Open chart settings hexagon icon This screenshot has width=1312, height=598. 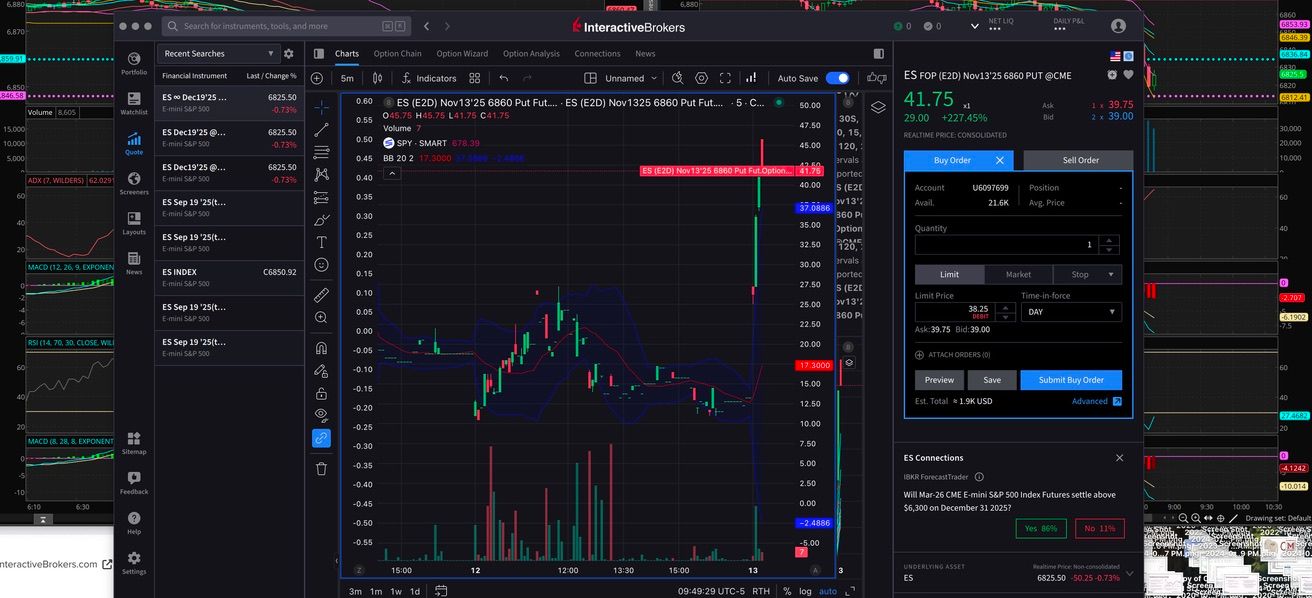[701, 78]
